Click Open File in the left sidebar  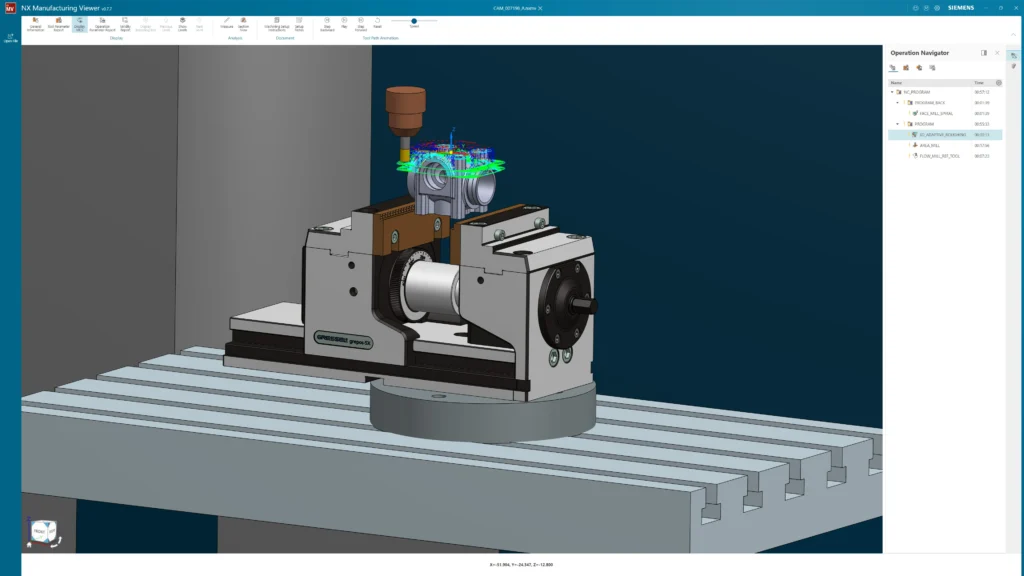[x=10, y=38]
